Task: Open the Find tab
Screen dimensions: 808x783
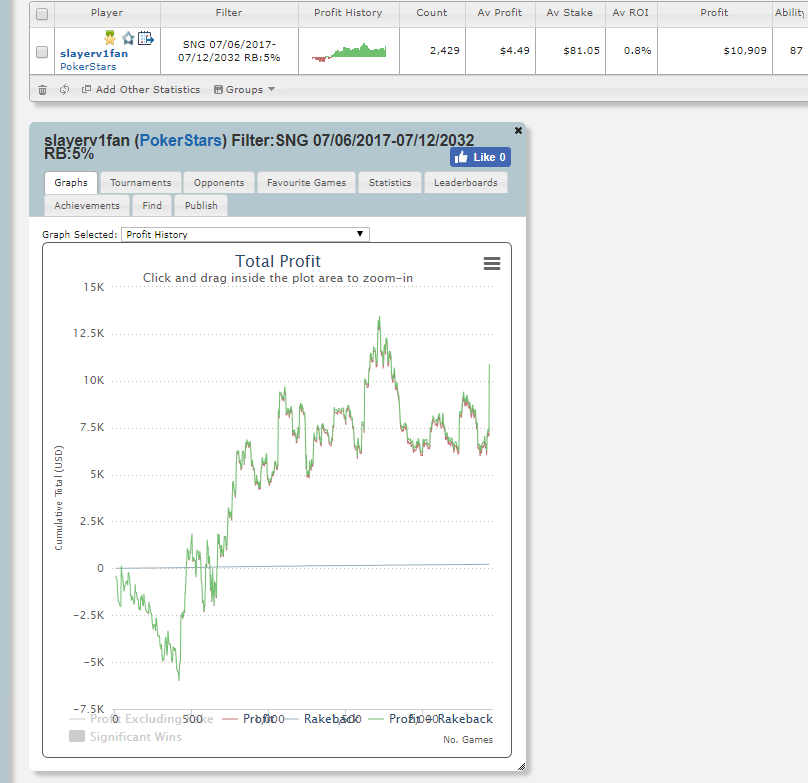Action: click(152, 205)
